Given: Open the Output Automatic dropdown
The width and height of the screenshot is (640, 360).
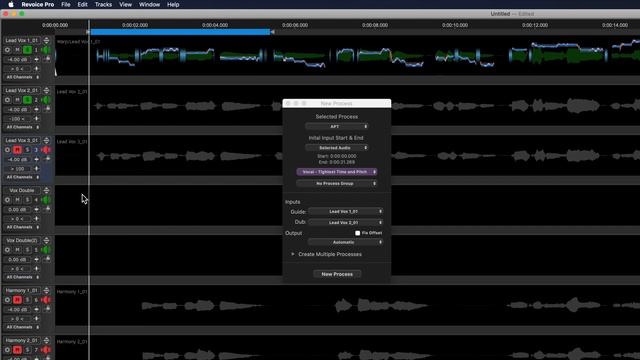Looking at the screenshot, I should click(x=346, y=242).
